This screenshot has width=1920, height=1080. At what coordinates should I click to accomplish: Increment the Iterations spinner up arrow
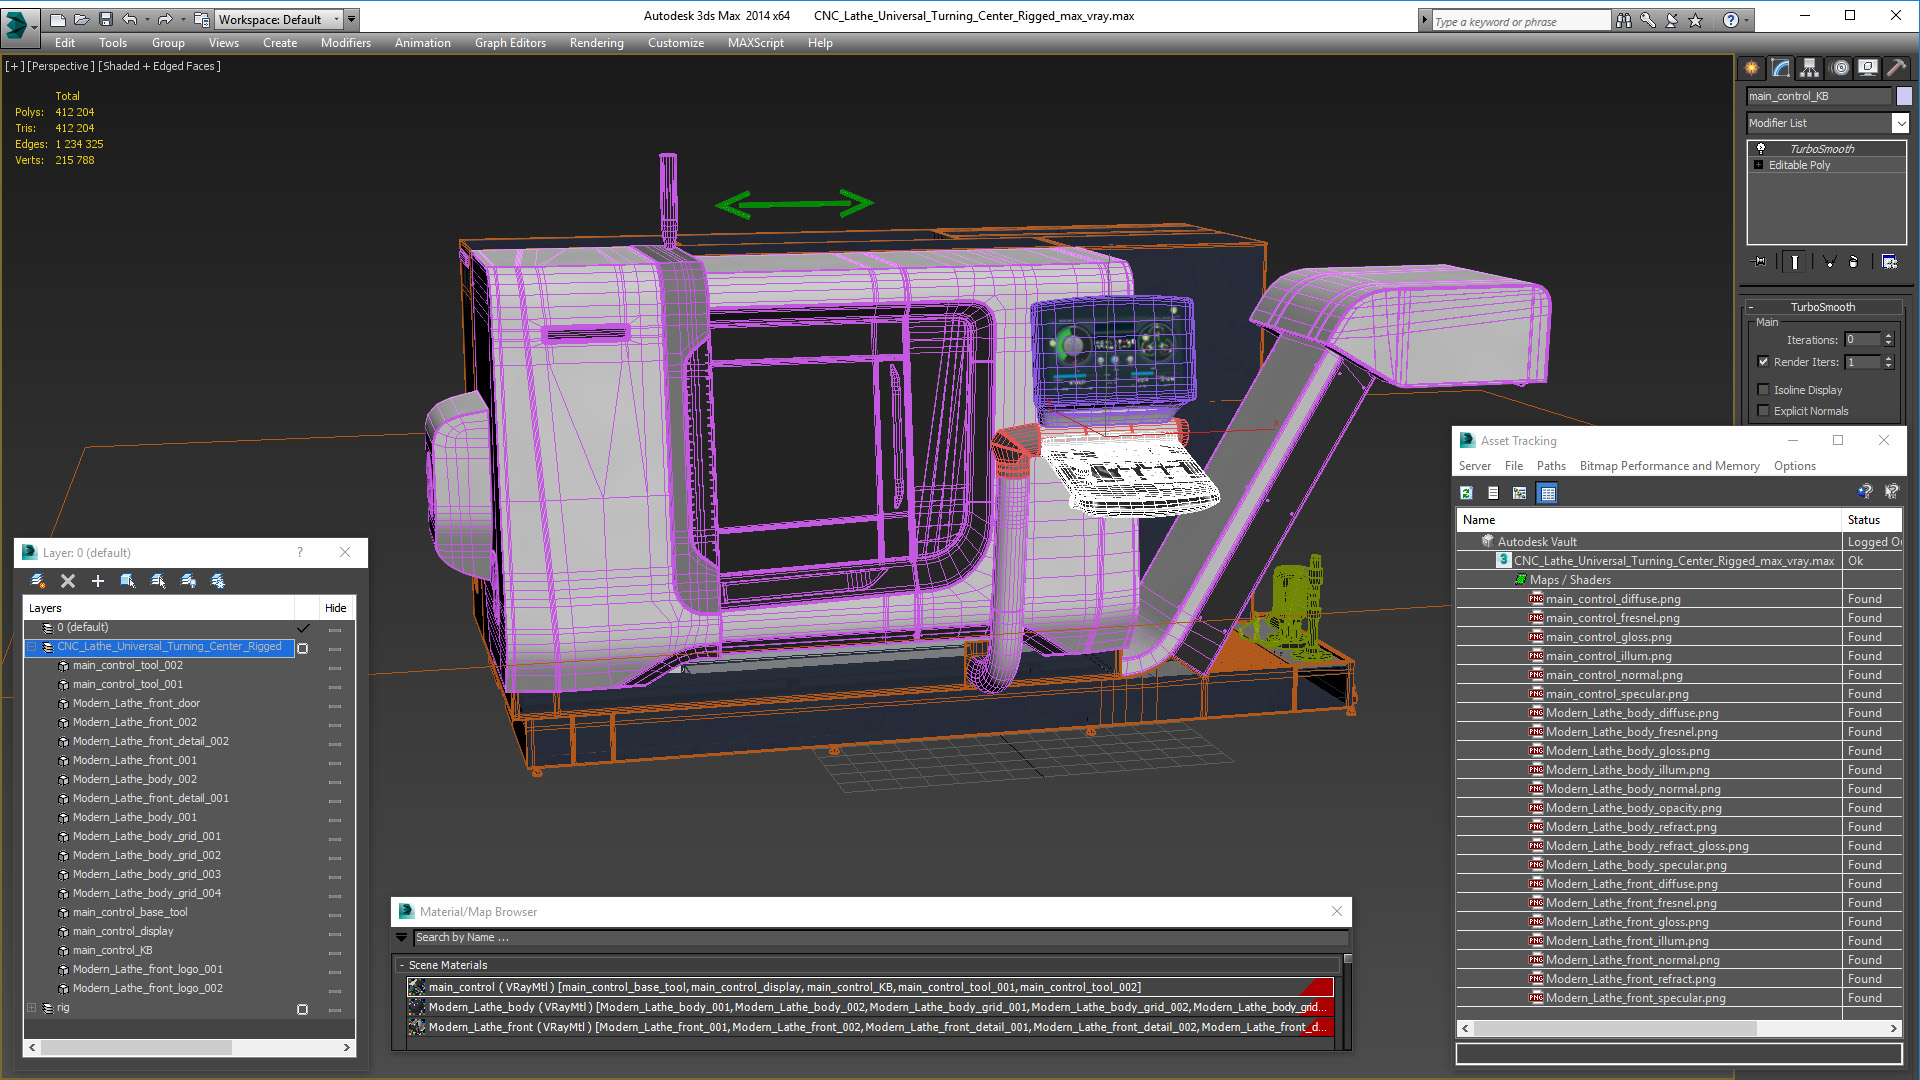(1889, 336)
